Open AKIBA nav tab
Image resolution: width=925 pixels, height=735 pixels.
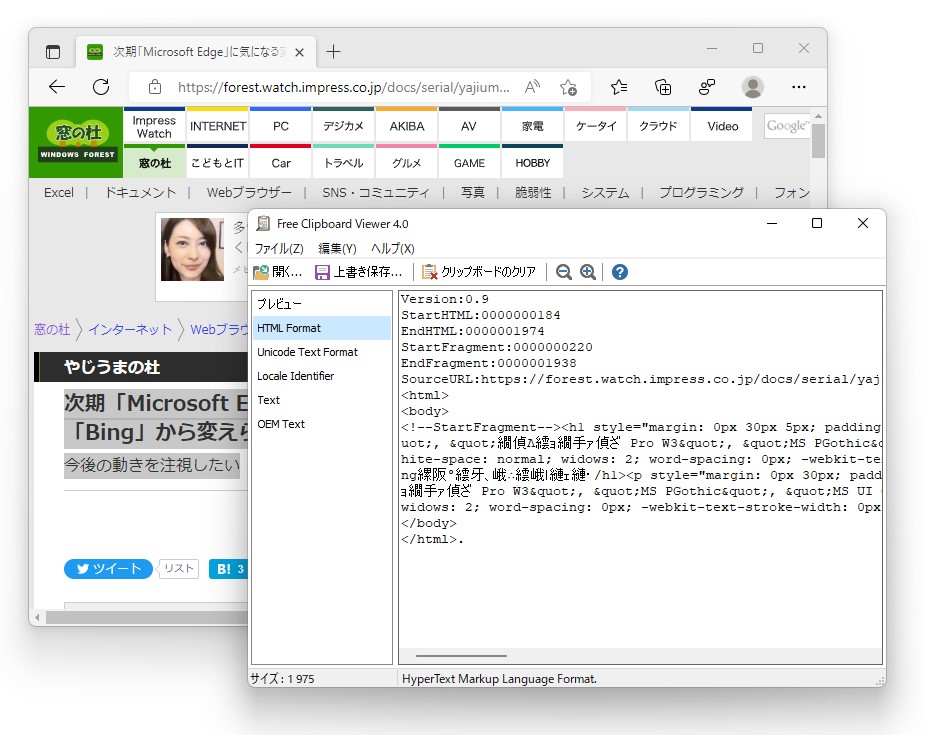point(406,126)
